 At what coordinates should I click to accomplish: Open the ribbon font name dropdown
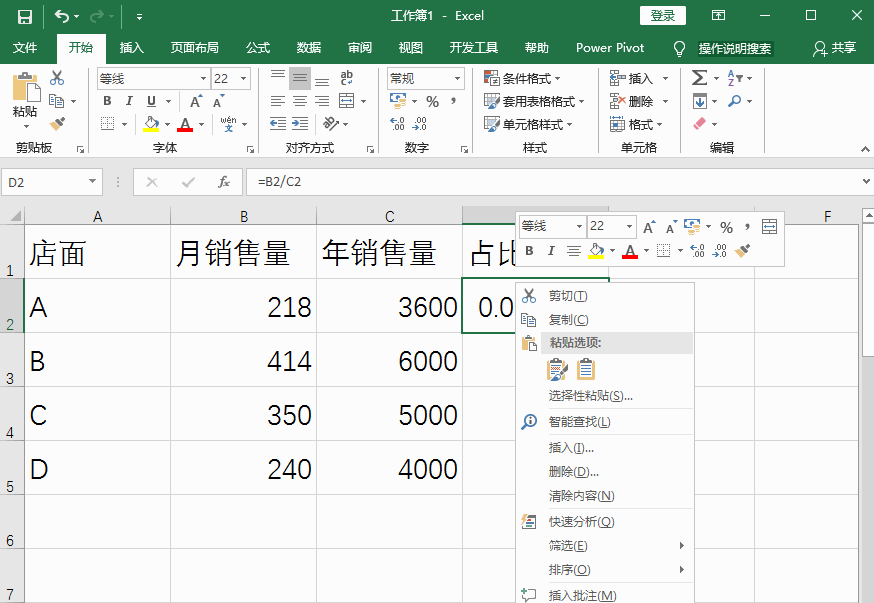point(203,79)
